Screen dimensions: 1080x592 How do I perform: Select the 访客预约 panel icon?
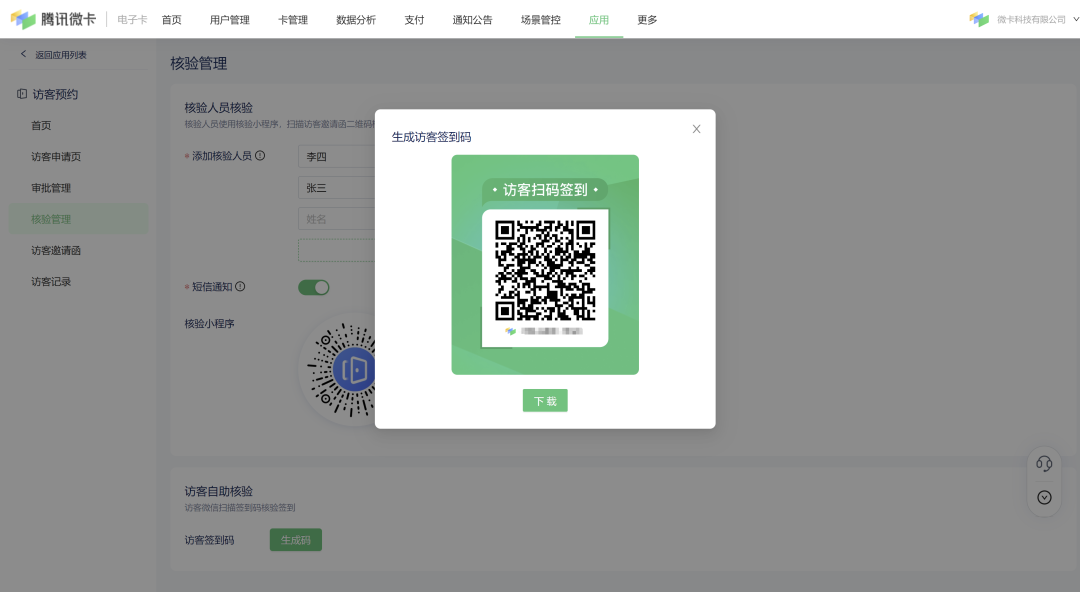22,93
